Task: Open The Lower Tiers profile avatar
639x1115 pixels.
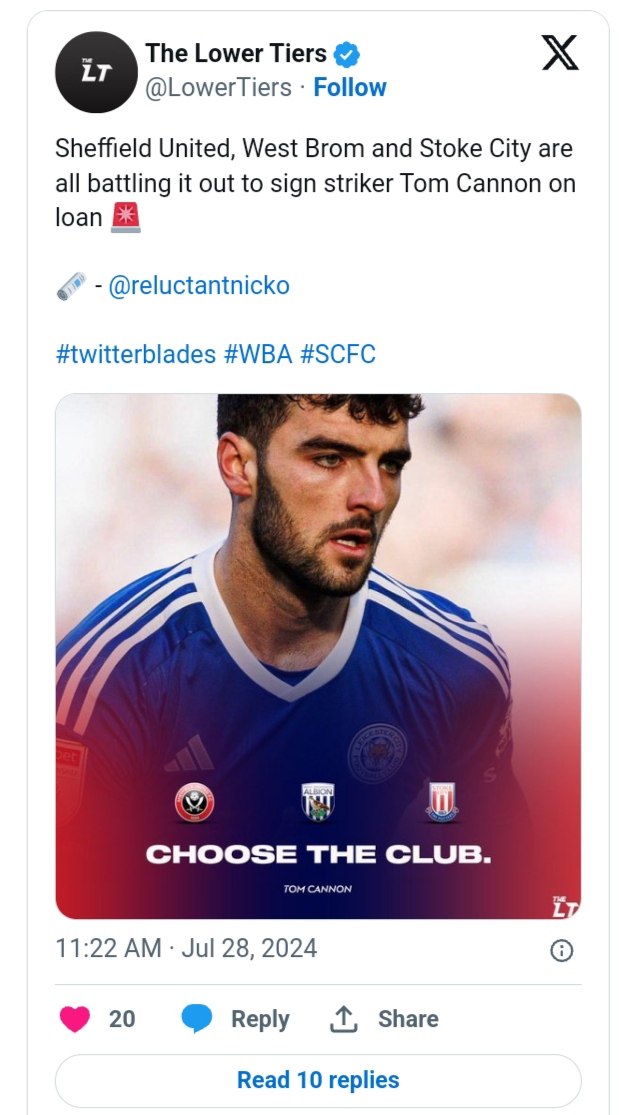Action: point(96,71)
